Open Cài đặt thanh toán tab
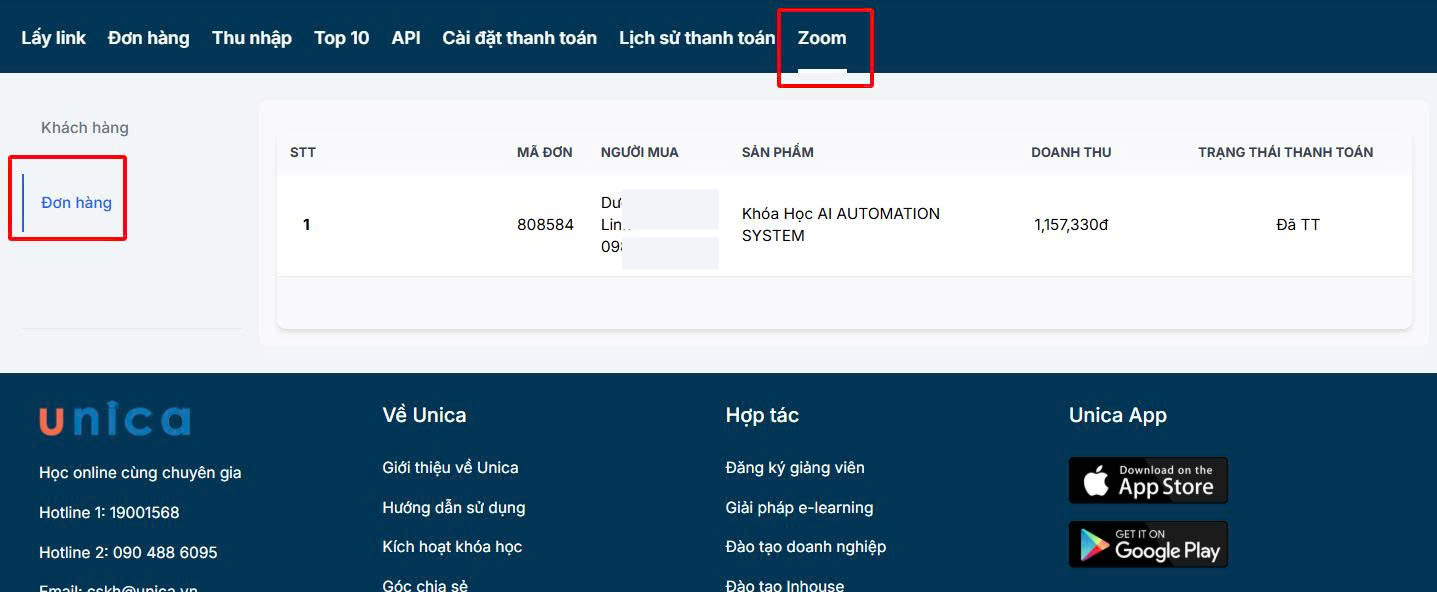The width and height of the screenshot is (1437, 592). pyautogui.click(x=519, y=38)
